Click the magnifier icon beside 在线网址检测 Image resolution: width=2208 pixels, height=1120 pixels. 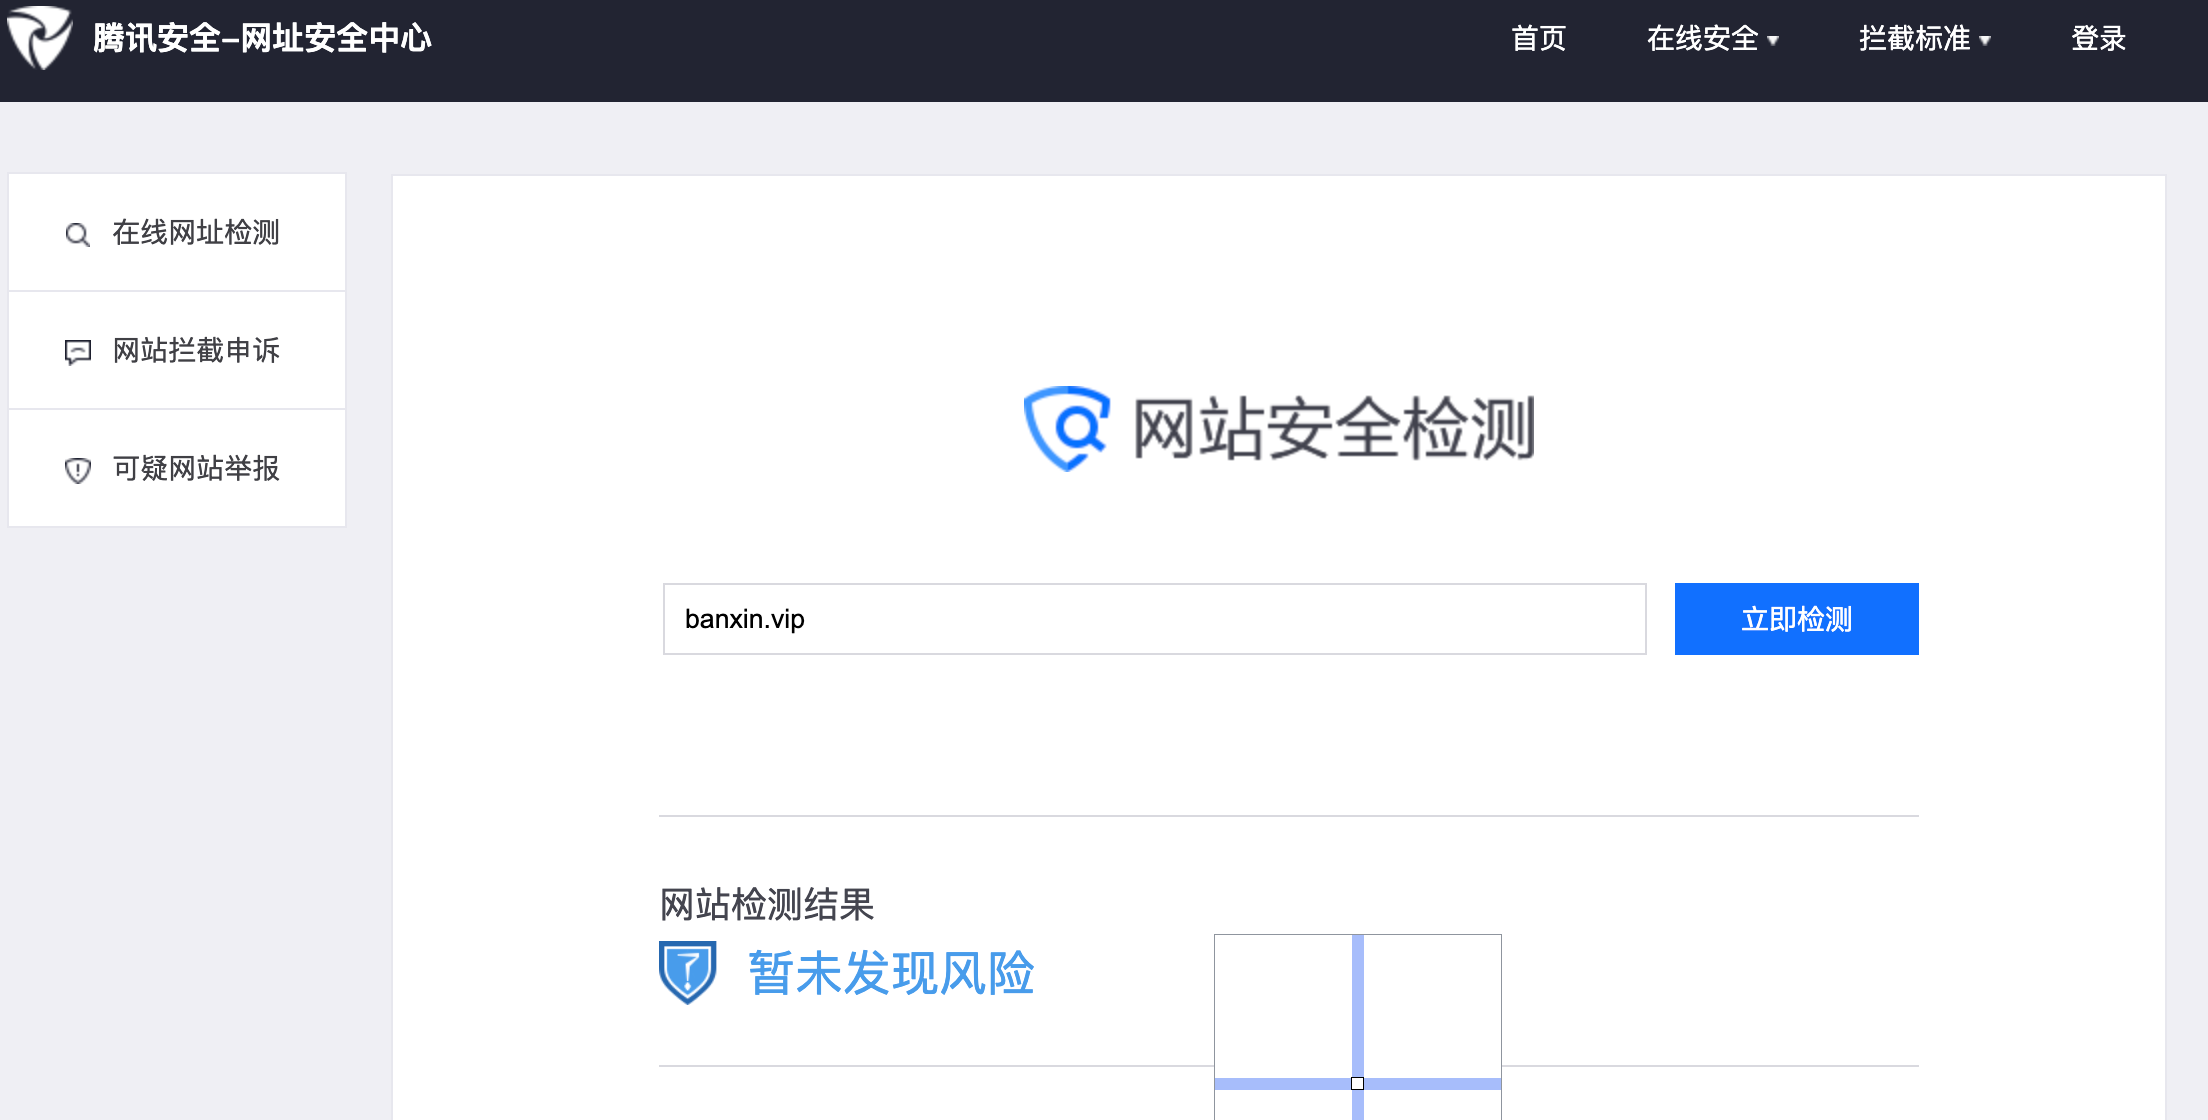77,234
